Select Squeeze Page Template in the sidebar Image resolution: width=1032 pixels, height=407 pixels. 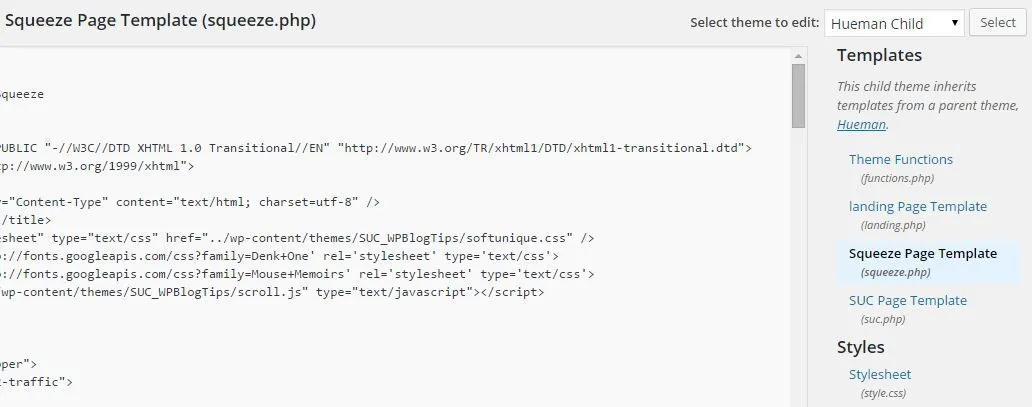click(923, 254)
